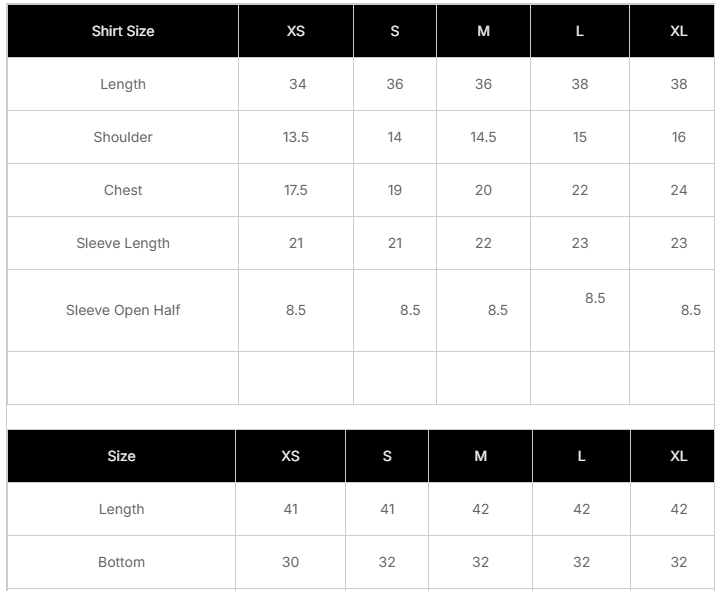Click the chest value 19 for size S
Screen dimensions: 716x591
395,190
